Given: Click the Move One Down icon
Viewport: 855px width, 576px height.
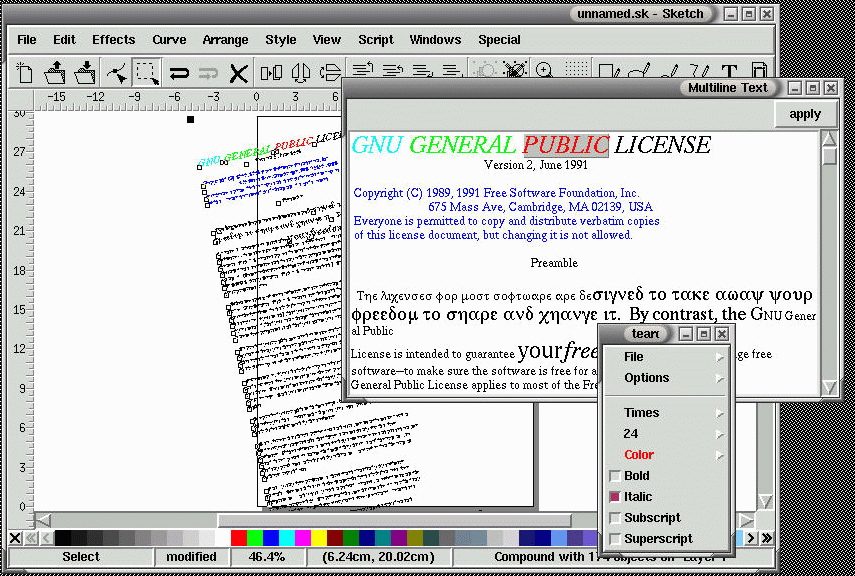Looking at the screenshot, I should click(x=422, y=70).
